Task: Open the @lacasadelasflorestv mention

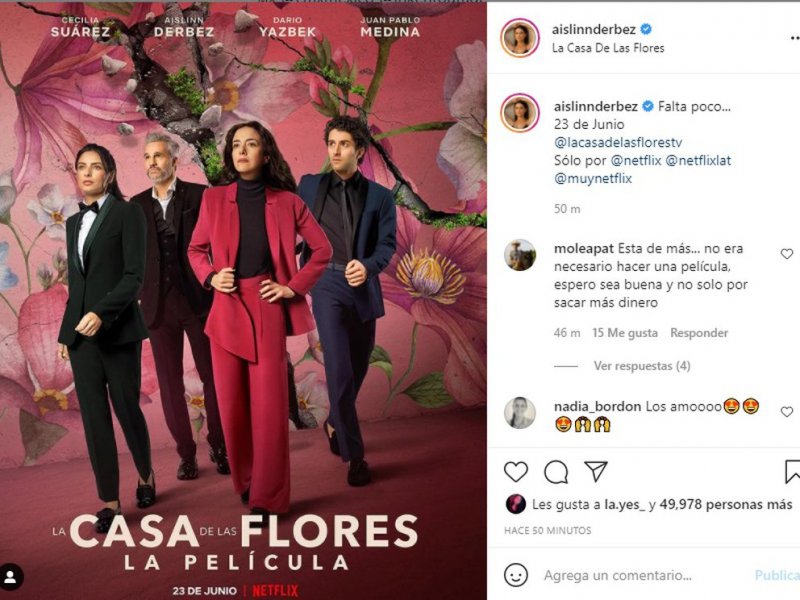Action: click(x=618, y=142)
